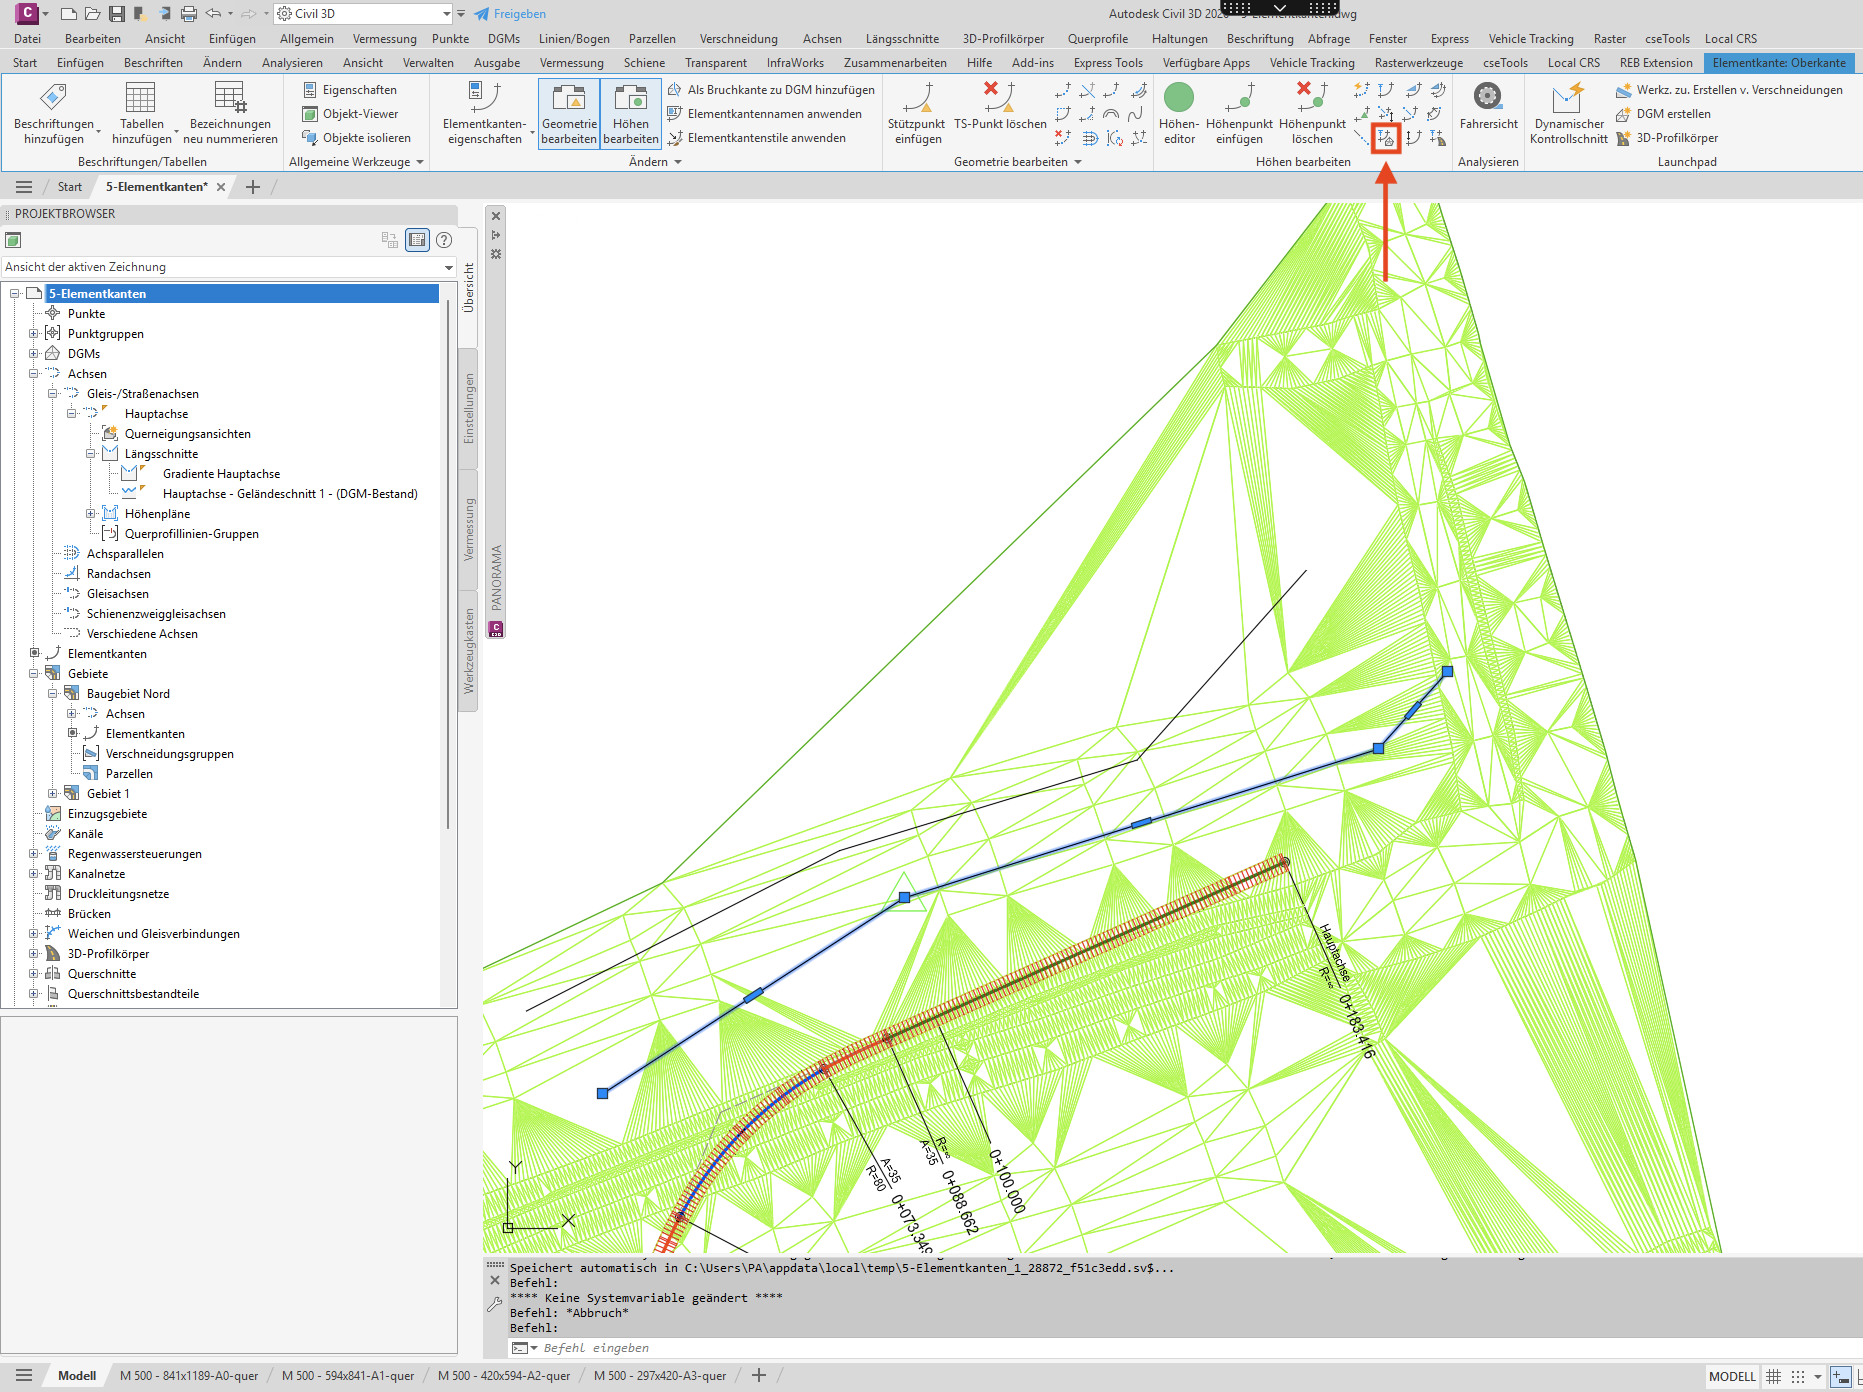The width and height of the screenshot is (1863, 1392).
Task: Open the Längsschnitte menu
Action: tap(902, 39)
